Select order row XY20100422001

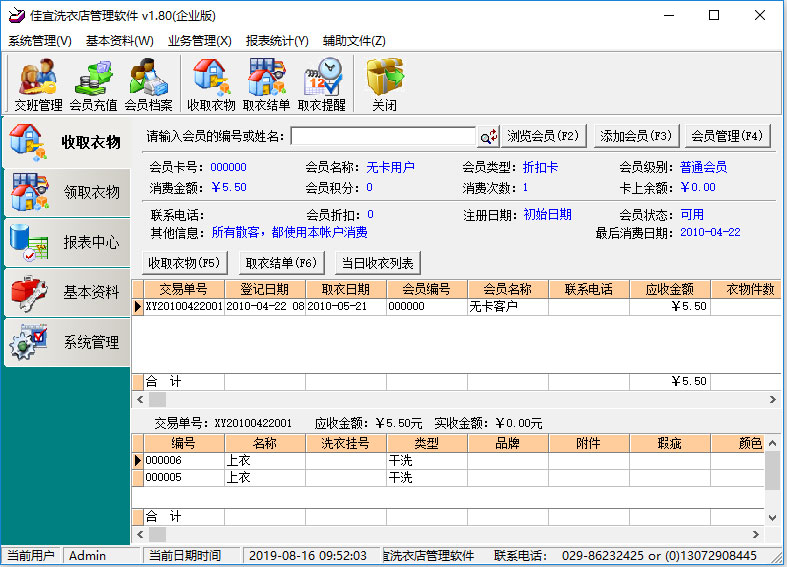457,307
